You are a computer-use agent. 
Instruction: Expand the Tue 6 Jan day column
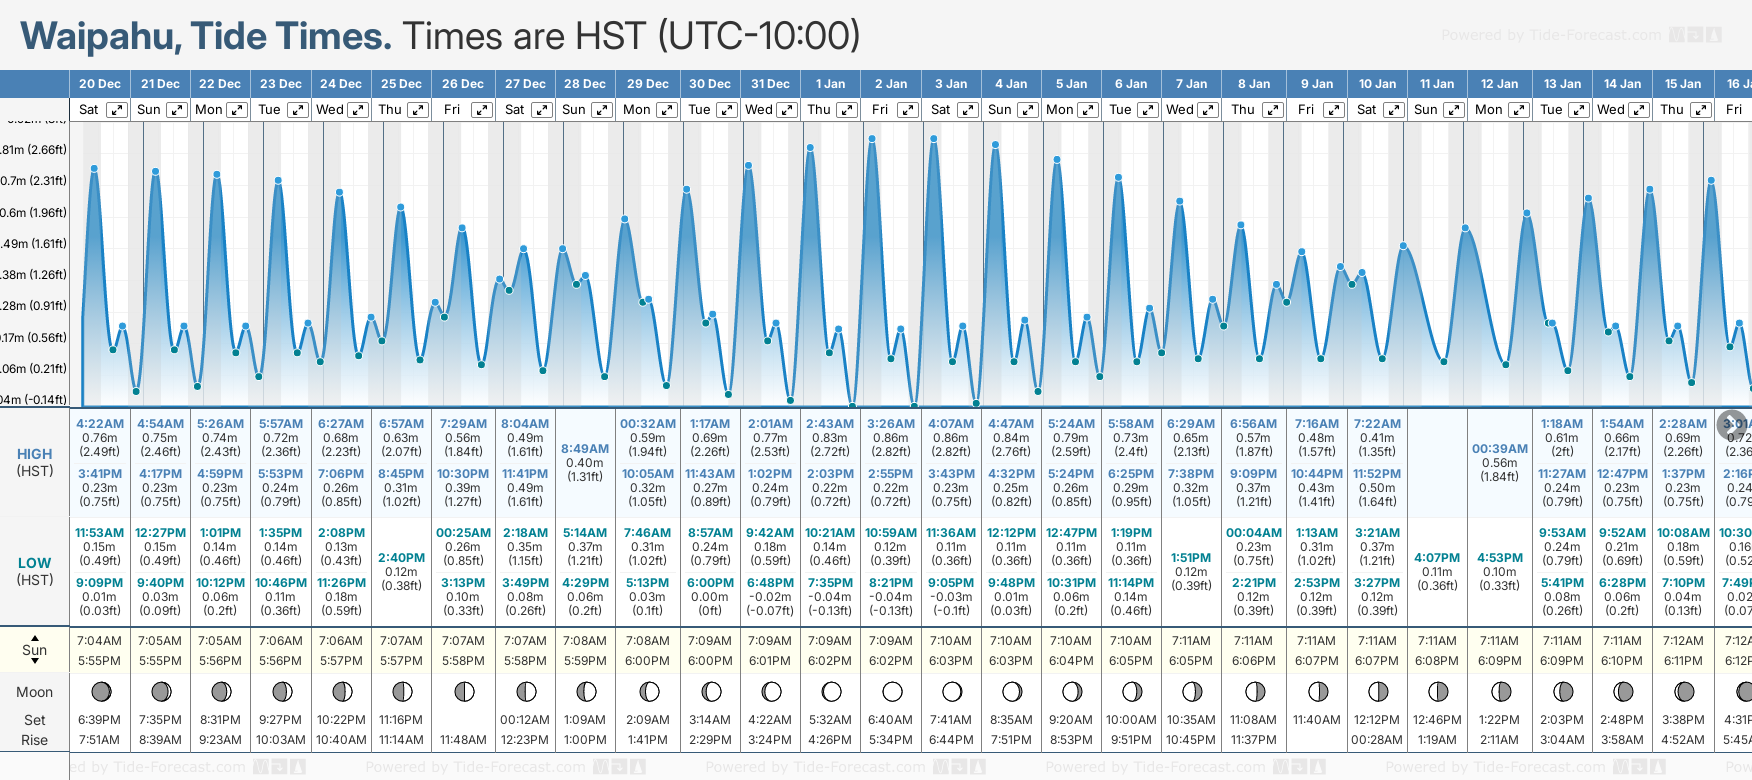click(x=1148, y=110)
